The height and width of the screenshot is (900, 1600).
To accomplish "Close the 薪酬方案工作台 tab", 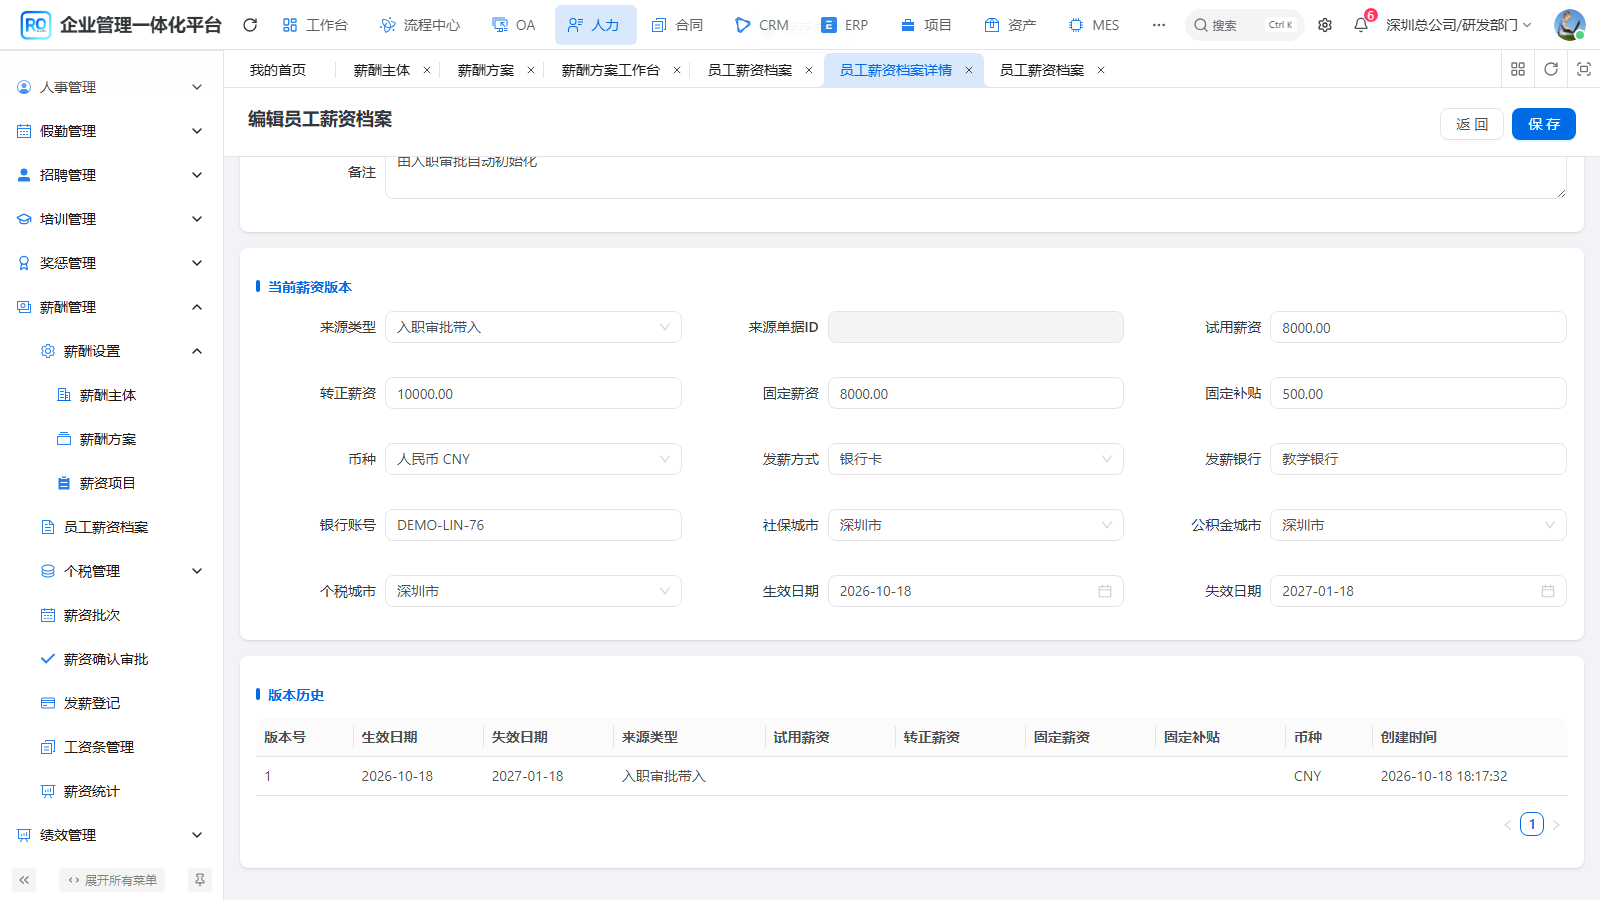I will (677, 70).
